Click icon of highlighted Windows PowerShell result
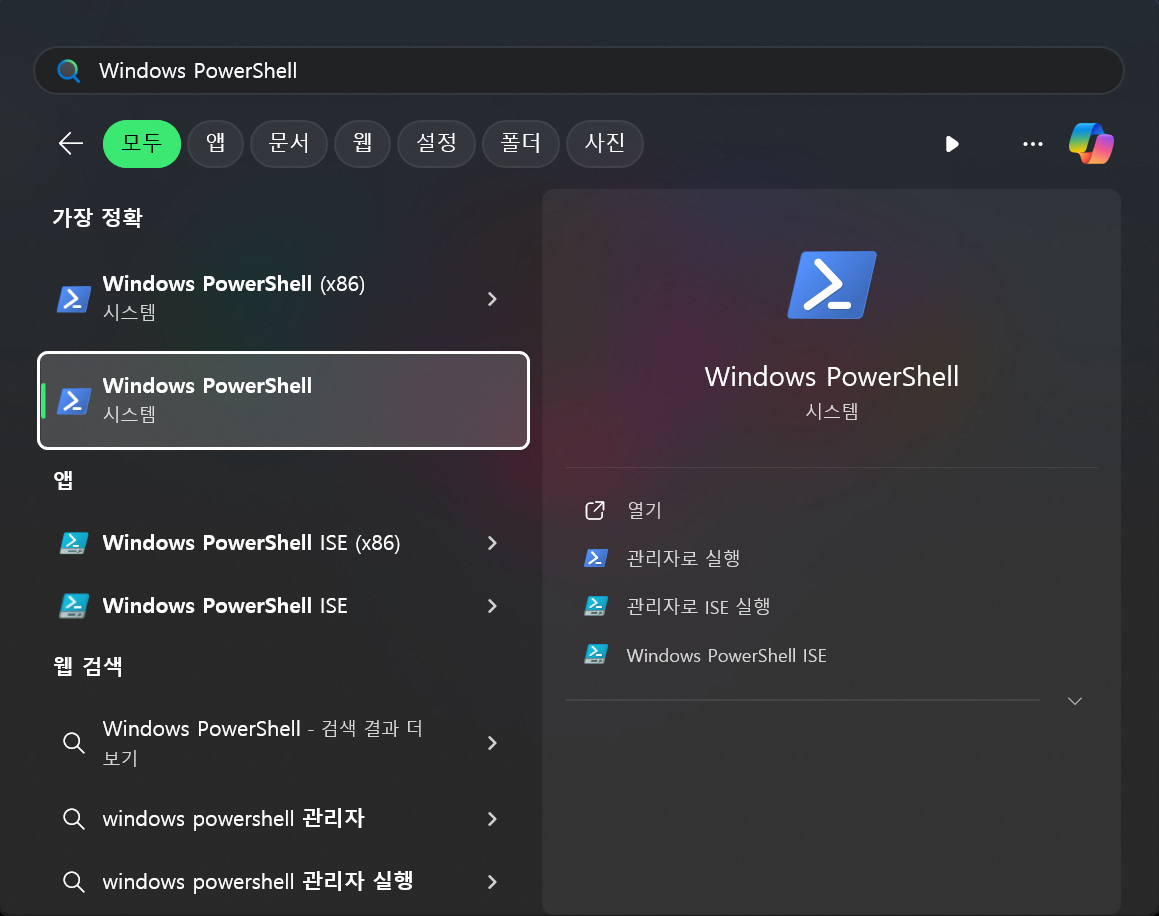The height and width of the screenshot is (916, 1159). click(x=74, y=401)
